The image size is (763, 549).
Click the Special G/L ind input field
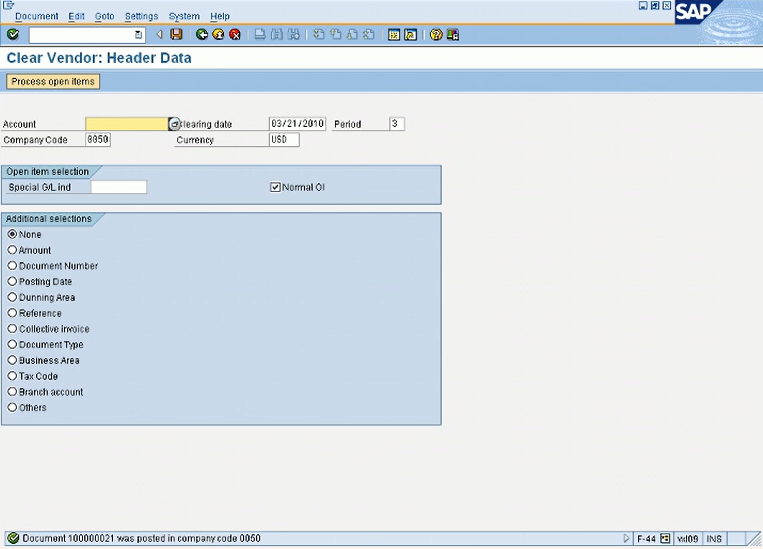pyautogui.click(x=119, y=187)
